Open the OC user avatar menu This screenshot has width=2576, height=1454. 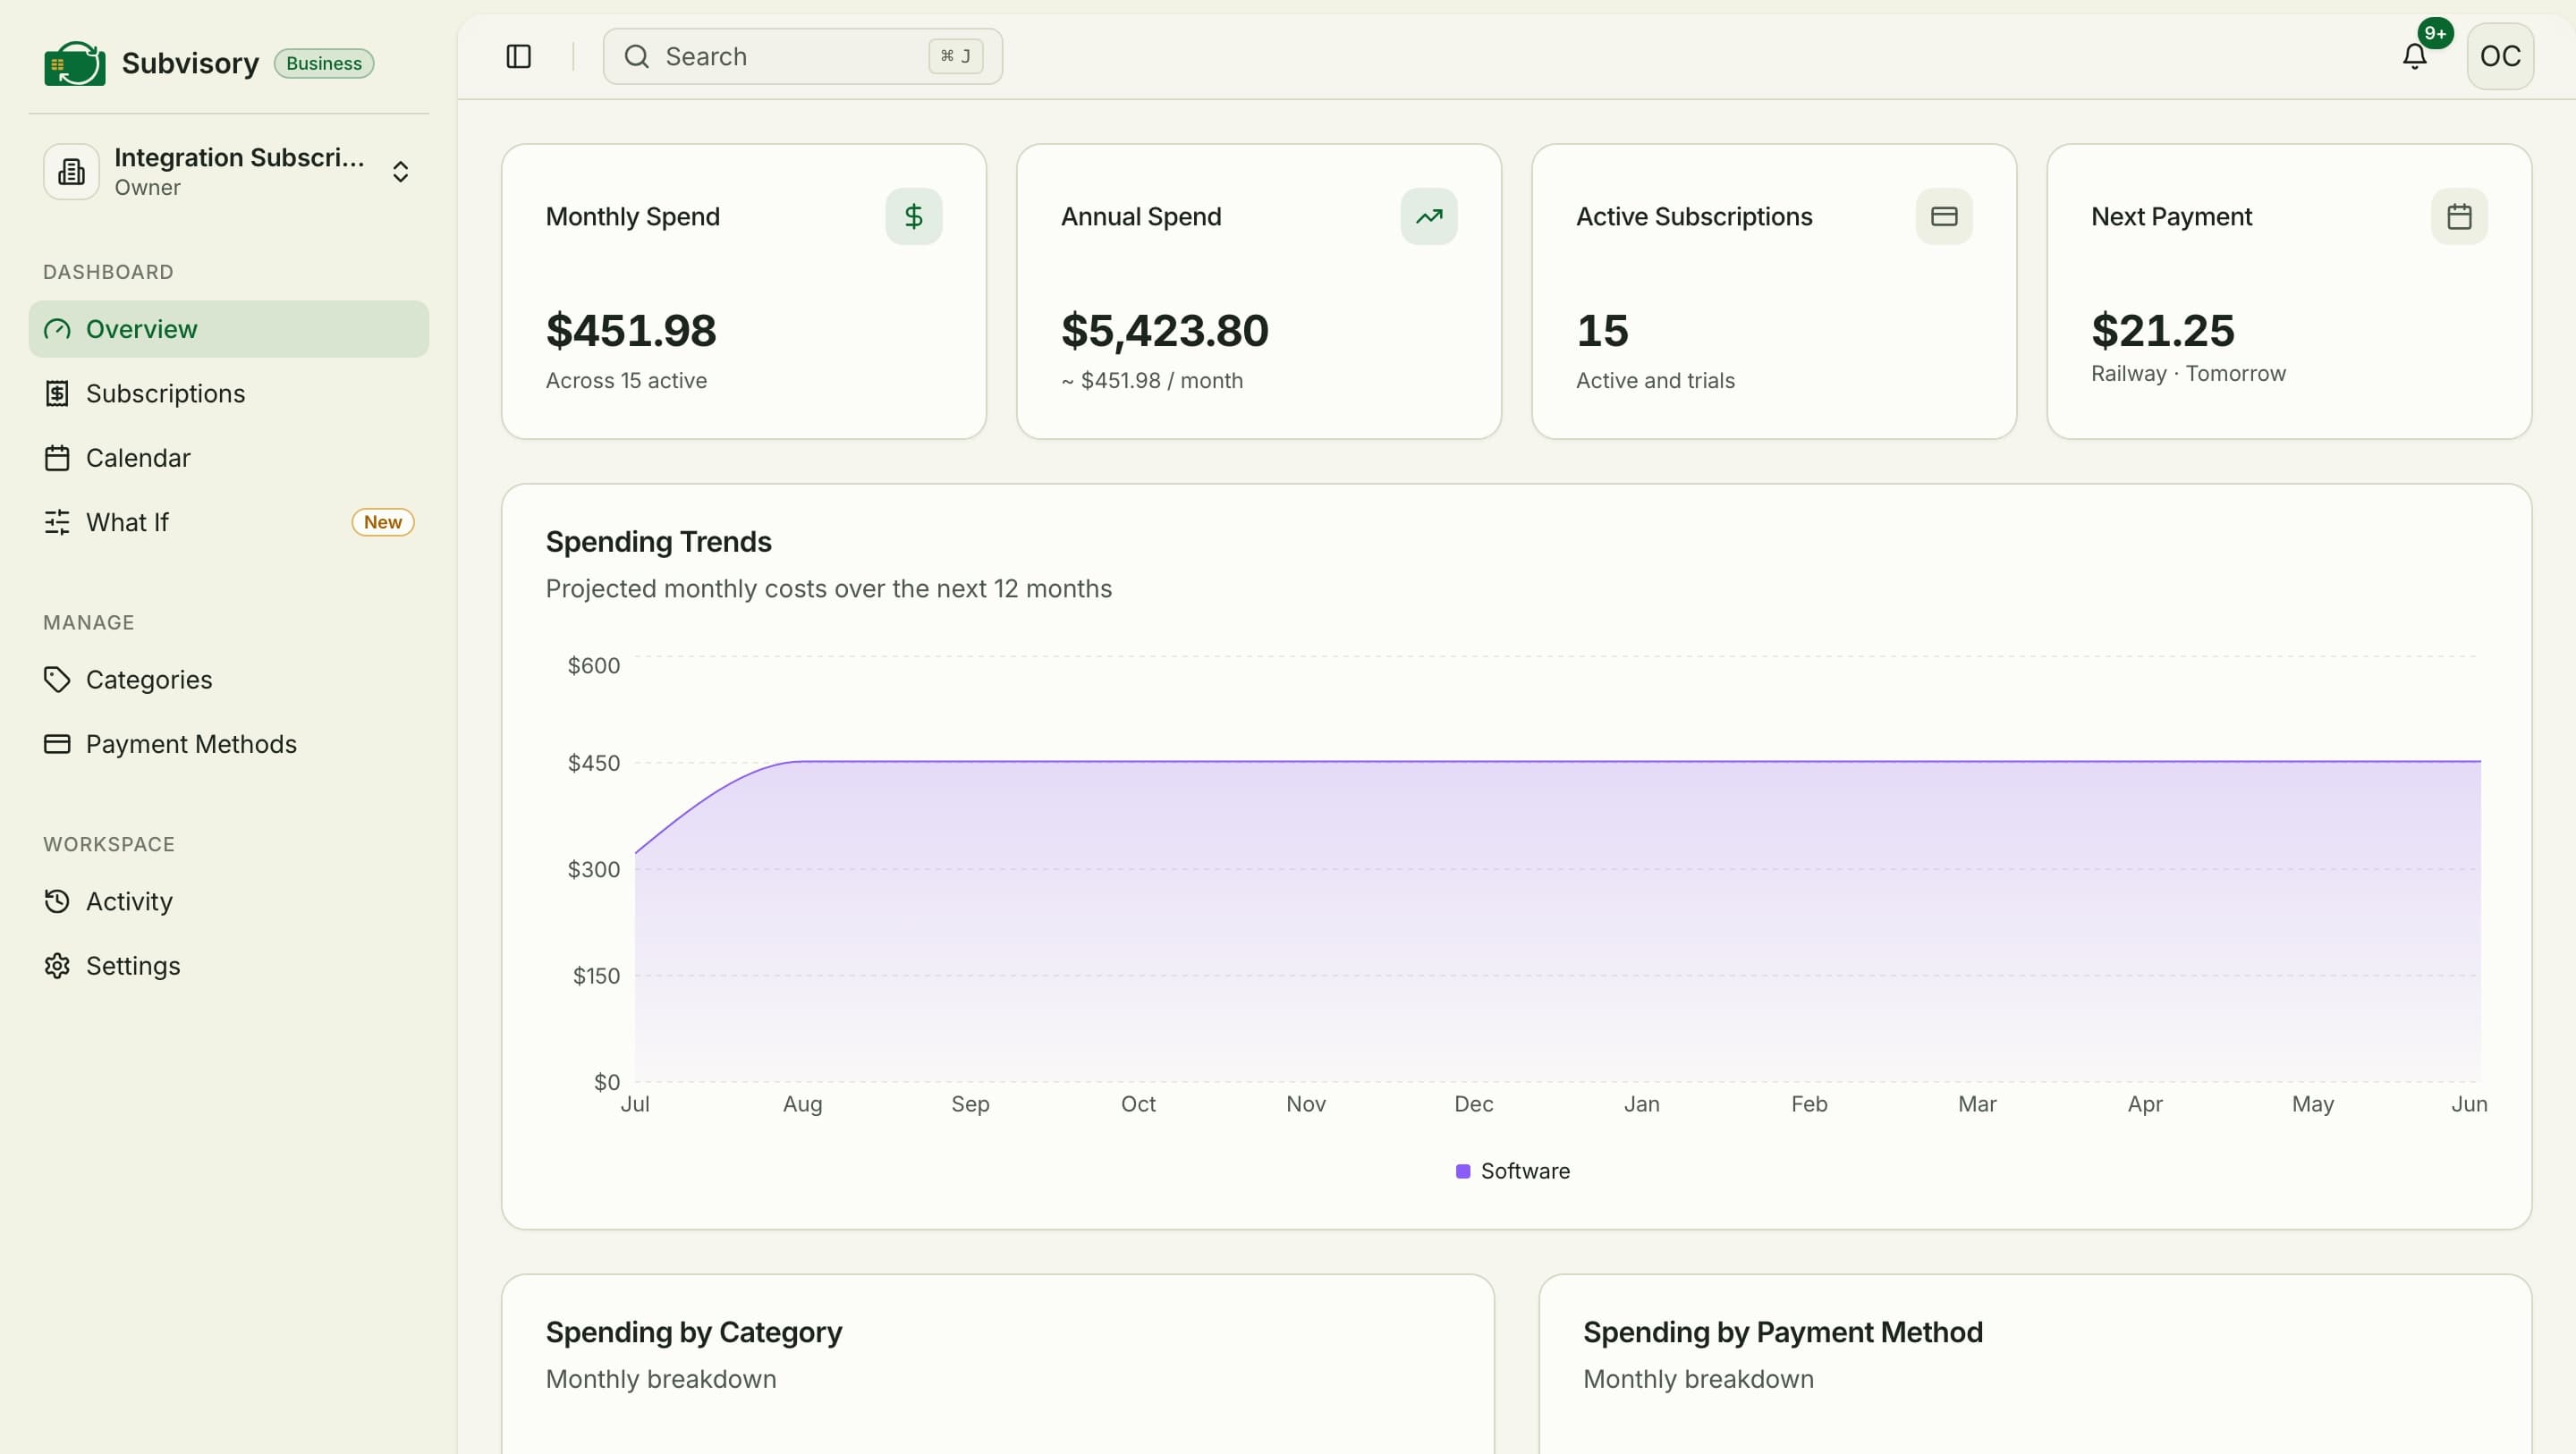(2500, 57)
